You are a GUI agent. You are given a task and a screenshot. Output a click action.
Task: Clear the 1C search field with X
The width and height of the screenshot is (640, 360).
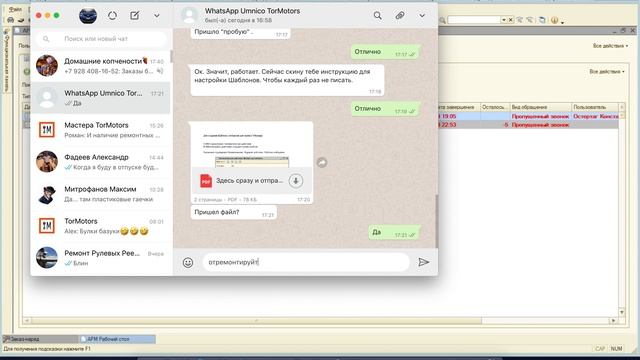point(510,20)
